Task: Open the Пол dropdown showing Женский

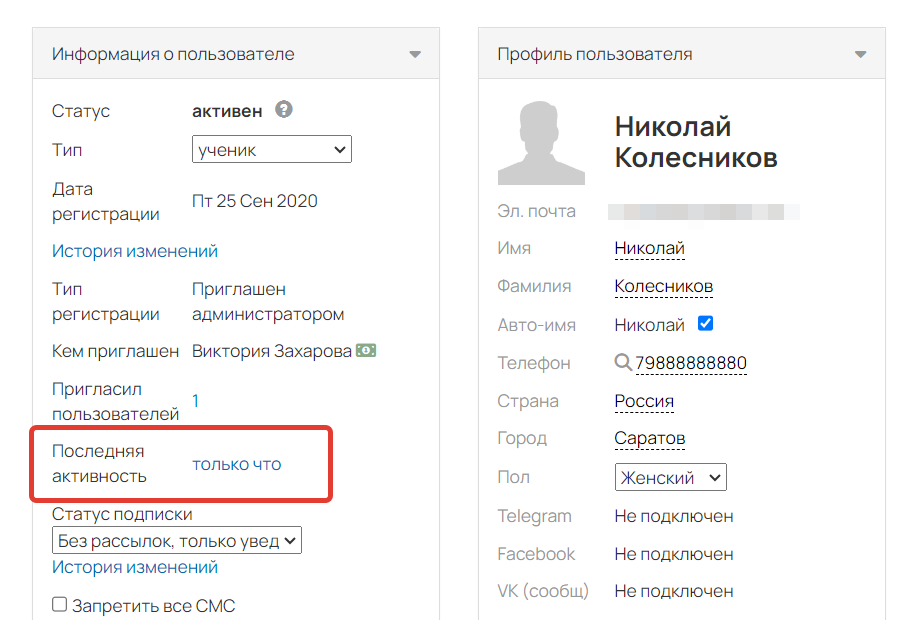Action: tap(670, 477)
